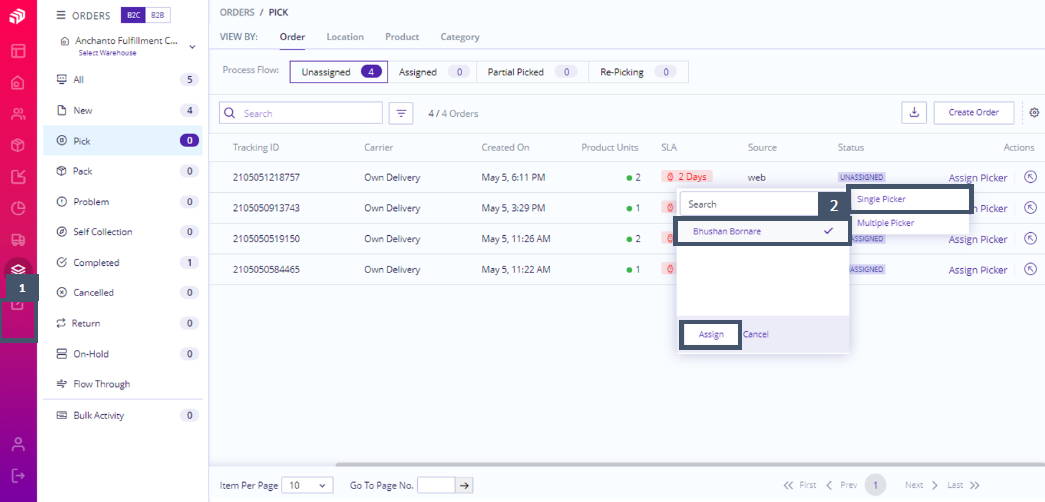
Task: Click the Next page control
Action: (x=922, y=485)
